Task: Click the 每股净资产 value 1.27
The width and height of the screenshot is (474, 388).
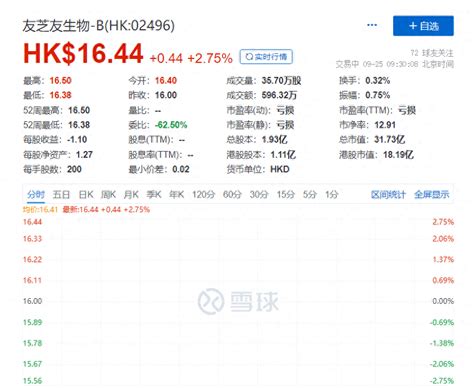Action: pos(84,155)
